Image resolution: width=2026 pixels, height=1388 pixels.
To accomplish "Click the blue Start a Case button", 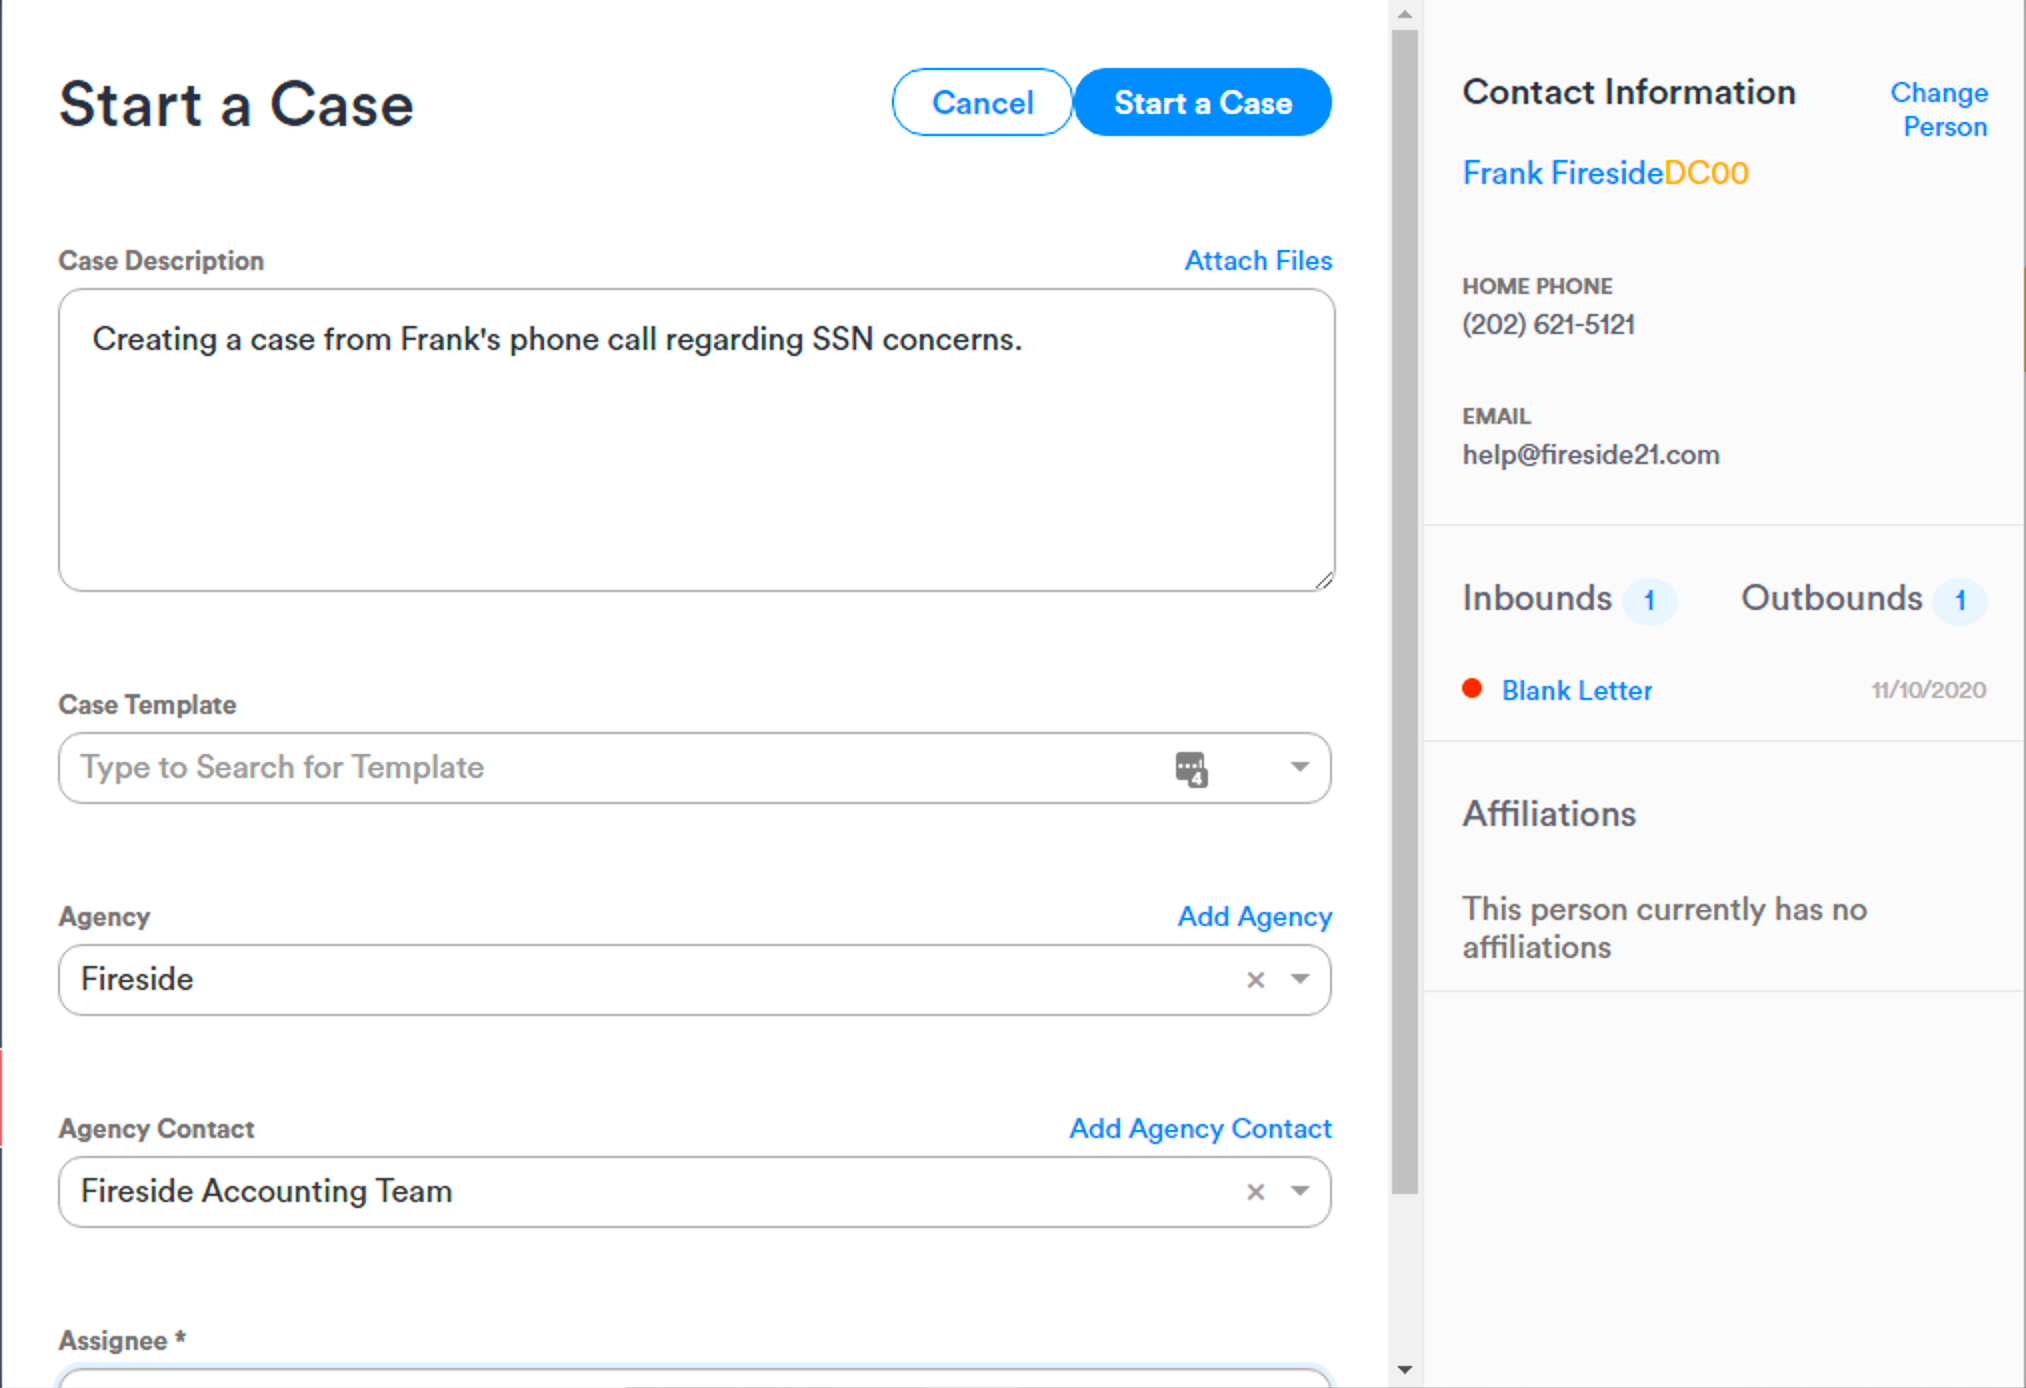I will (x=1203, y=102).
